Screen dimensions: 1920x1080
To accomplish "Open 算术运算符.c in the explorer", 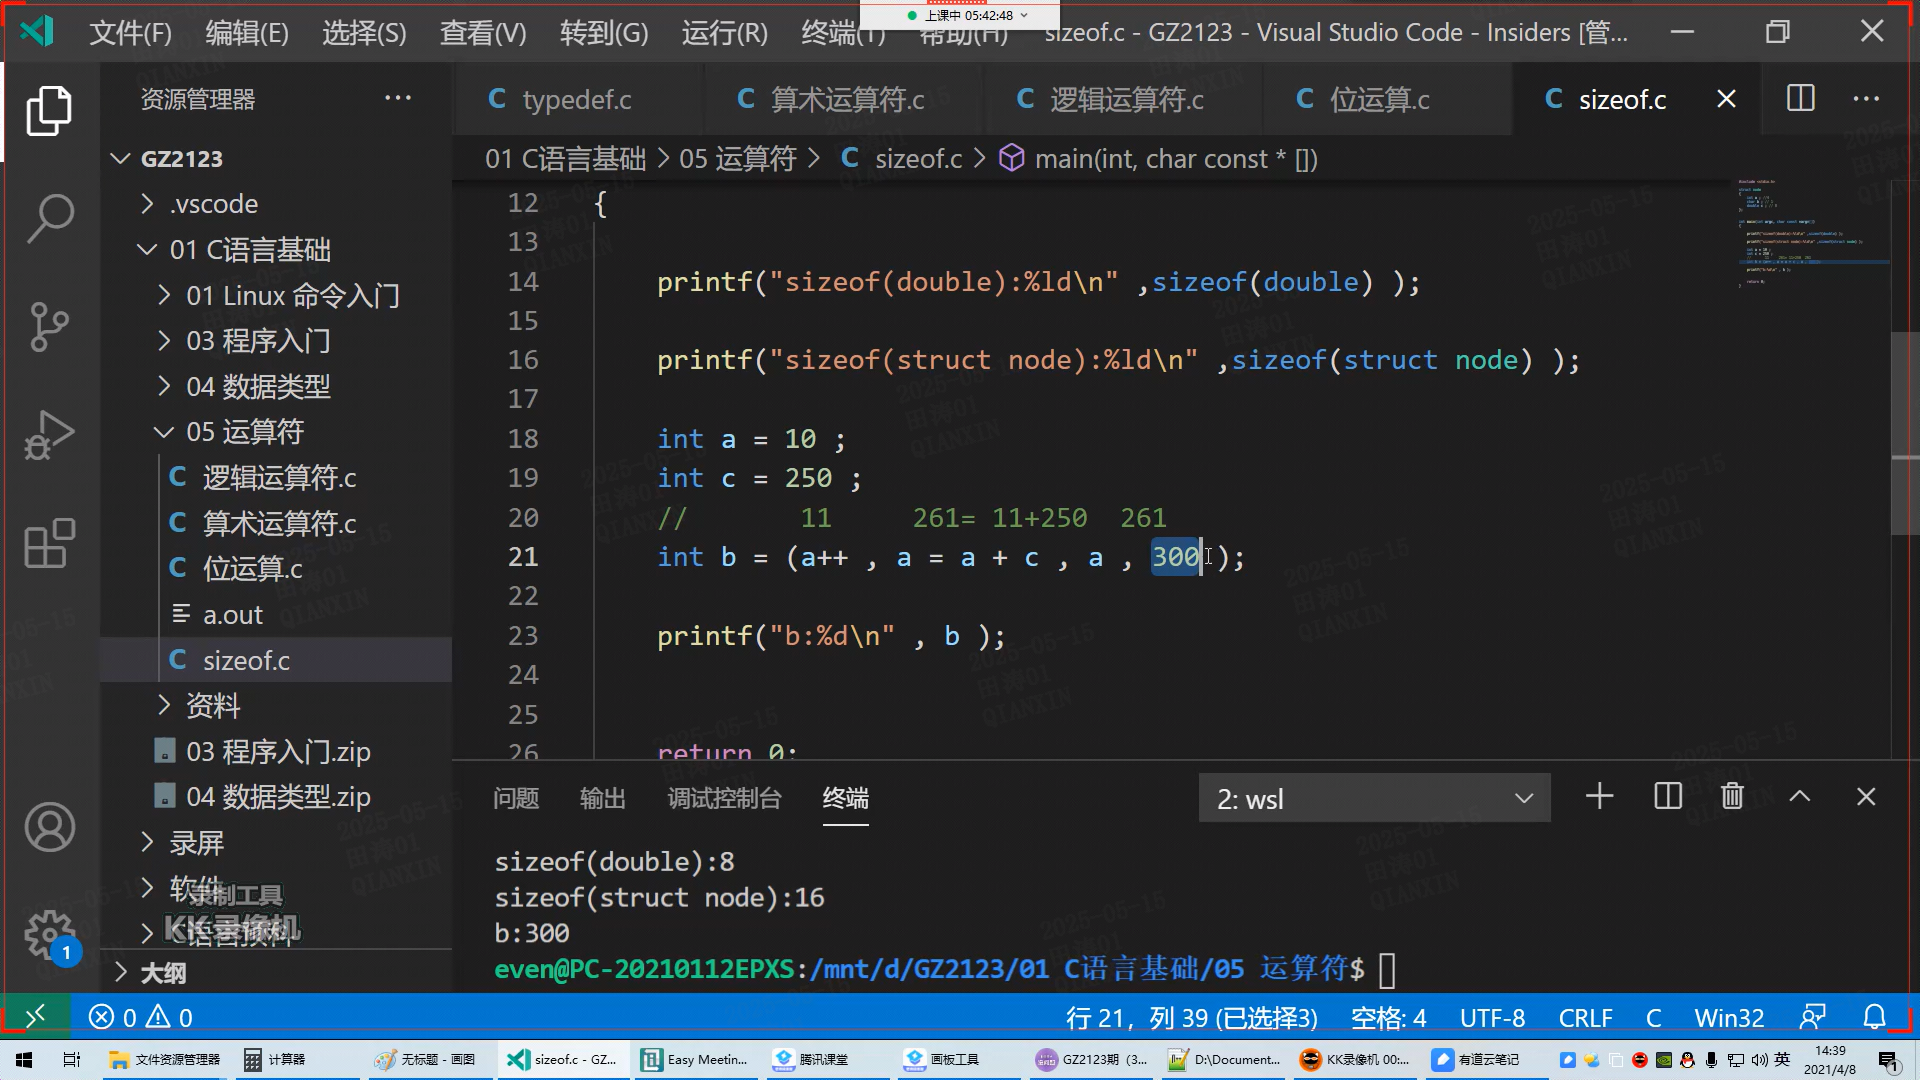I will coord(279,523).
